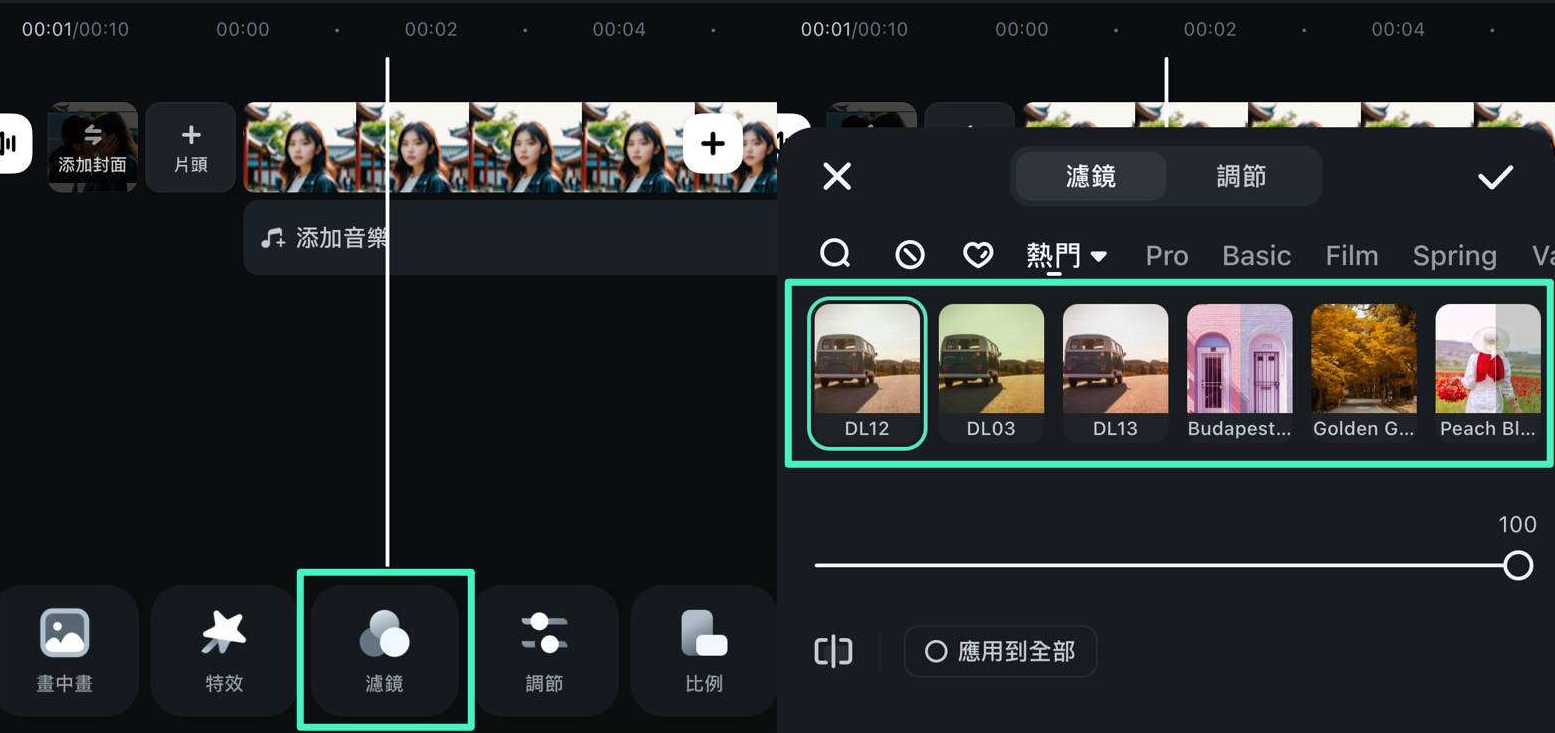Viewport: 1555px width, 733px height.
Task: Remove filter with the no-filter icon
Action: tap(909, 255)
